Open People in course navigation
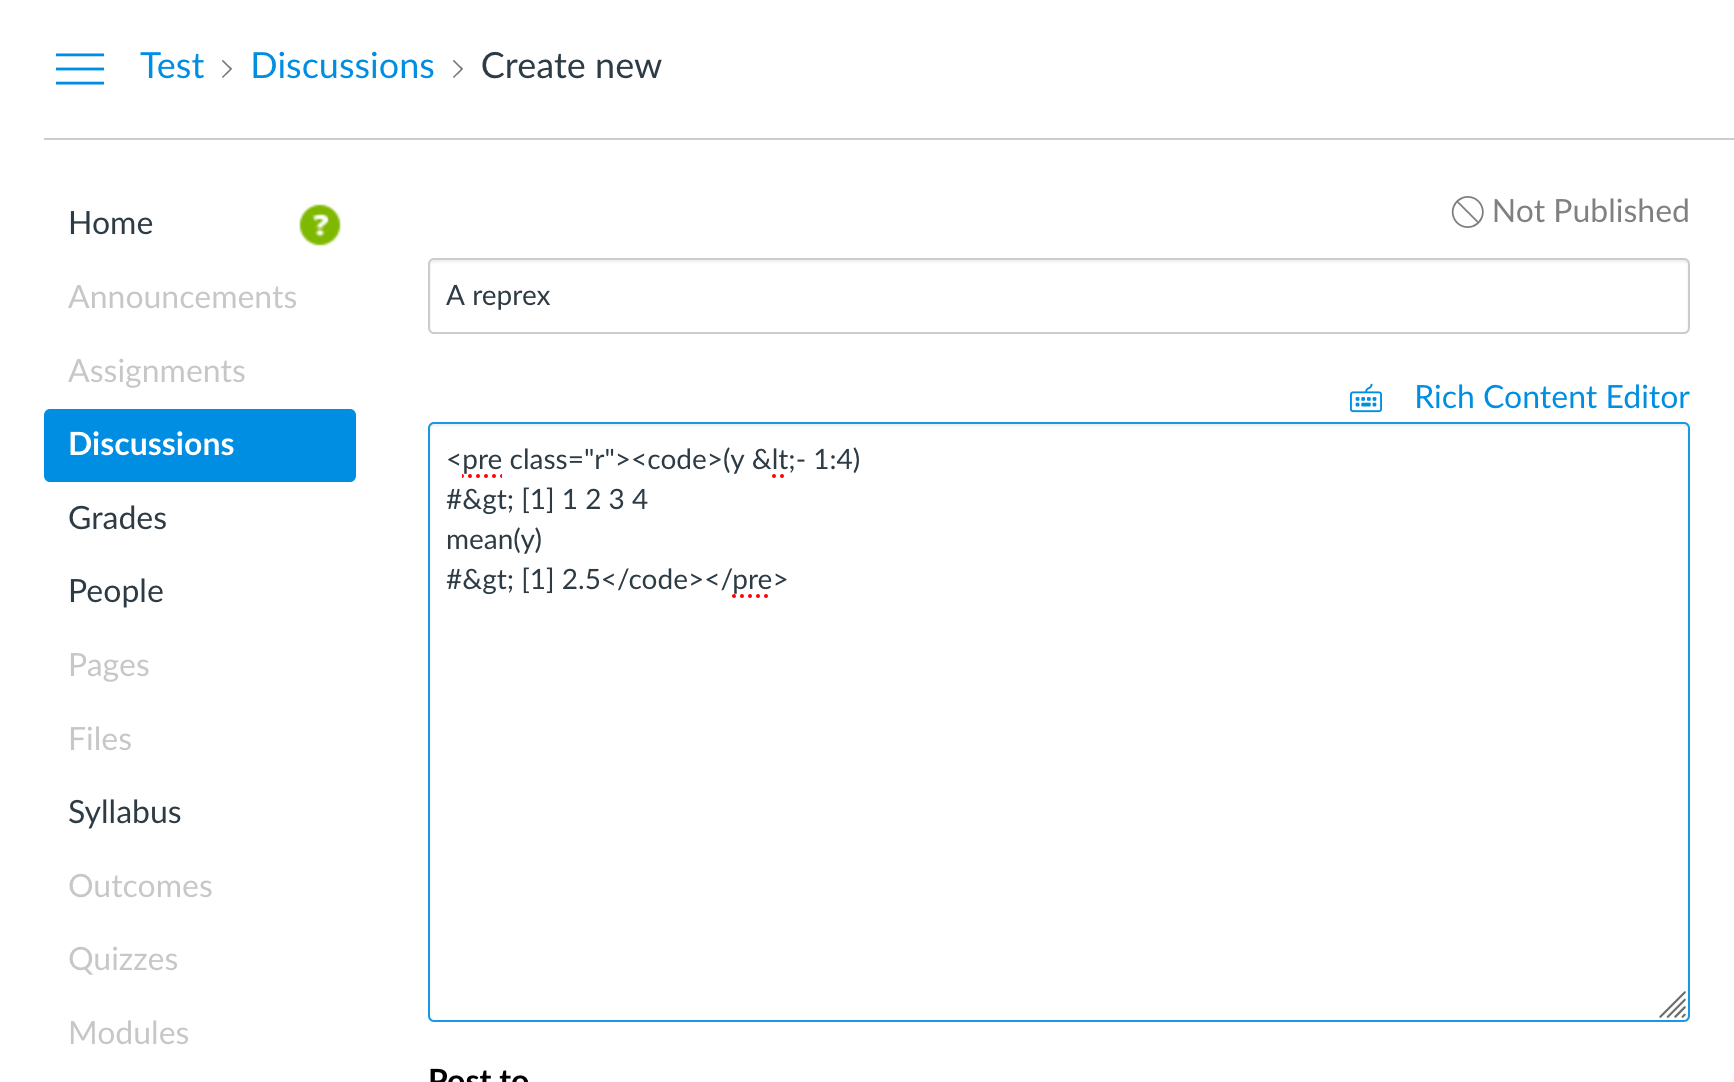This screenshot has height=1082, width=1734. [116, 592]
